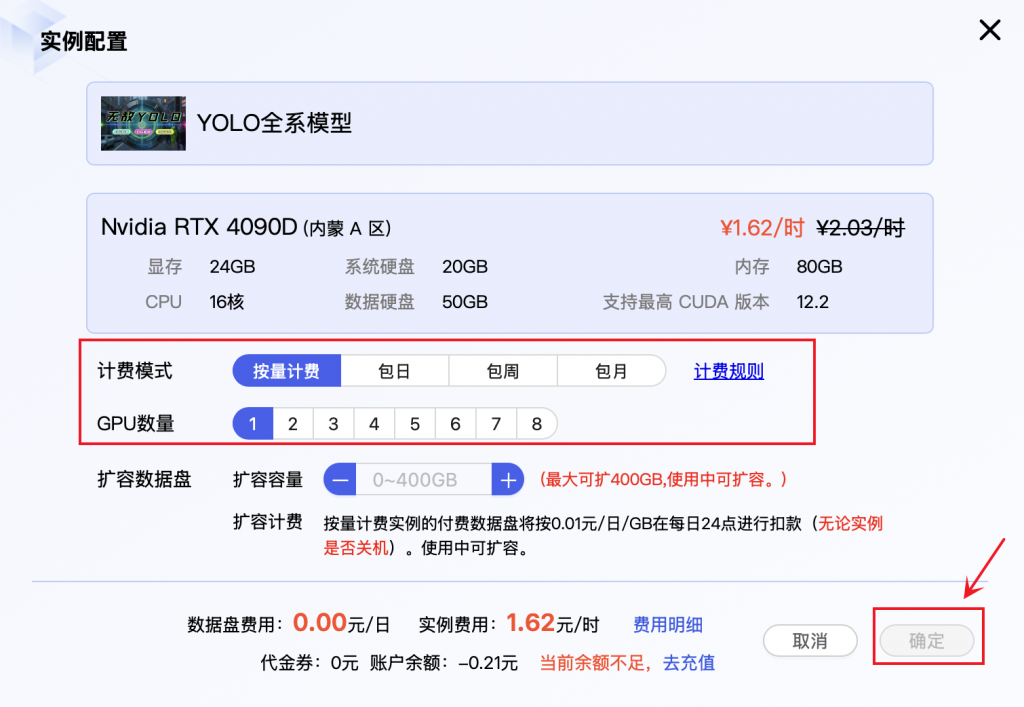Follow the 去充值 recharge link
The image size is (1024, 707).
tap(688, 663)
